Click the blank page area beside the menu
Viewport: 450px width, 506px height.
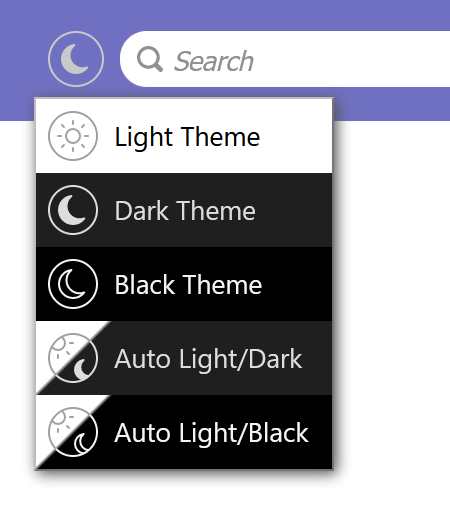(x=393, y=300)
